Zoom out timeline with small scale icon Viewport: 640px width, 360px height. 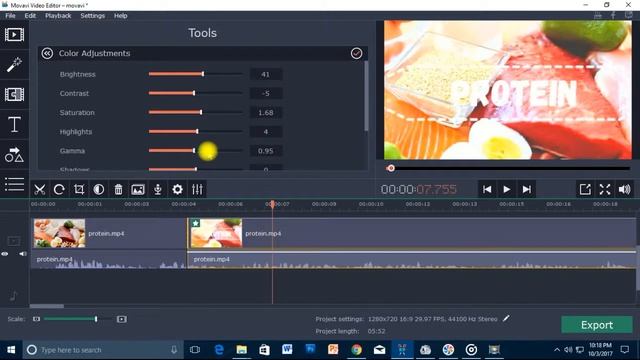[36, 319]
